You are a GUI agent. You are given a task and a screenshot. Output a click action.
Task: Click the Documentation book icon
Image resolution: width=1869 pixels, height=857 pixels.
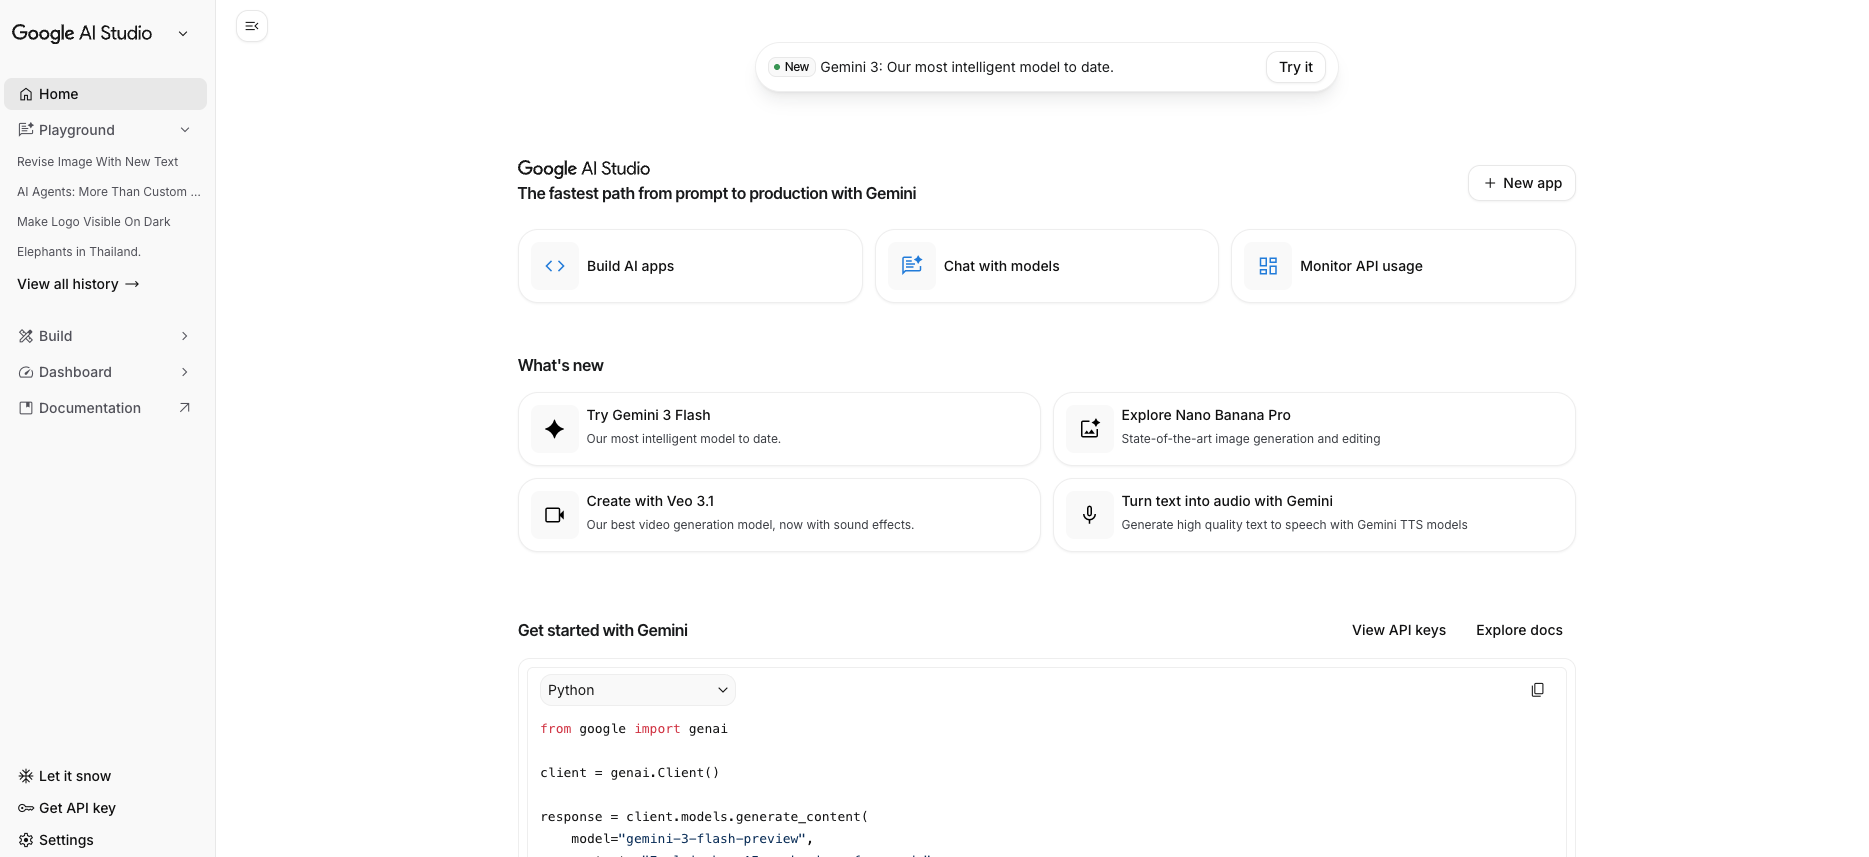click(26, 408)
